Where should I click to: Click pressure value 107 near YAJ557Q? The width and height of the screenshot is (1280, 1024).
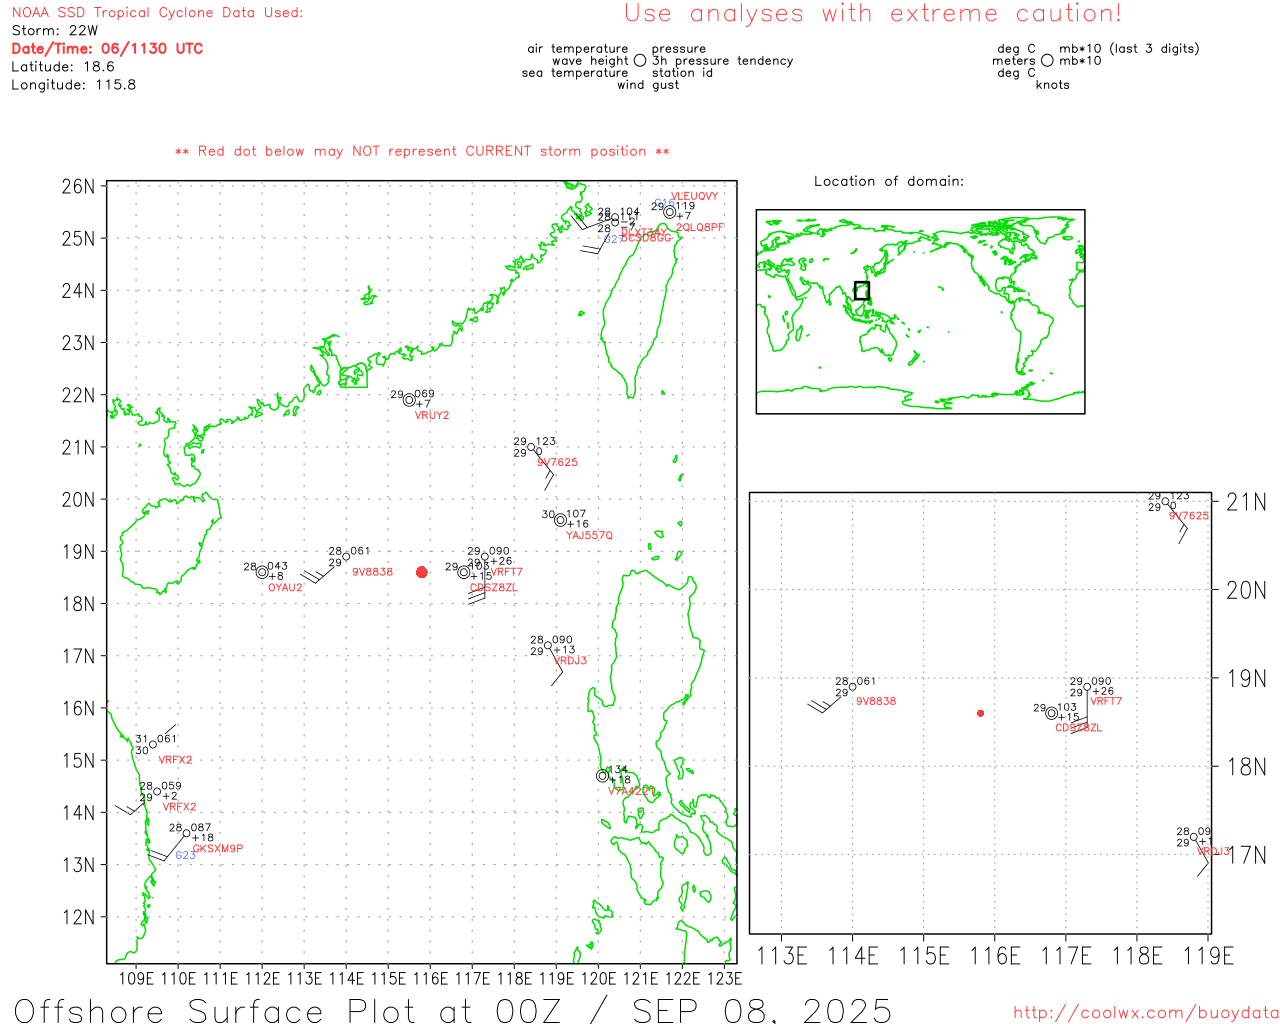pos(576,514)
